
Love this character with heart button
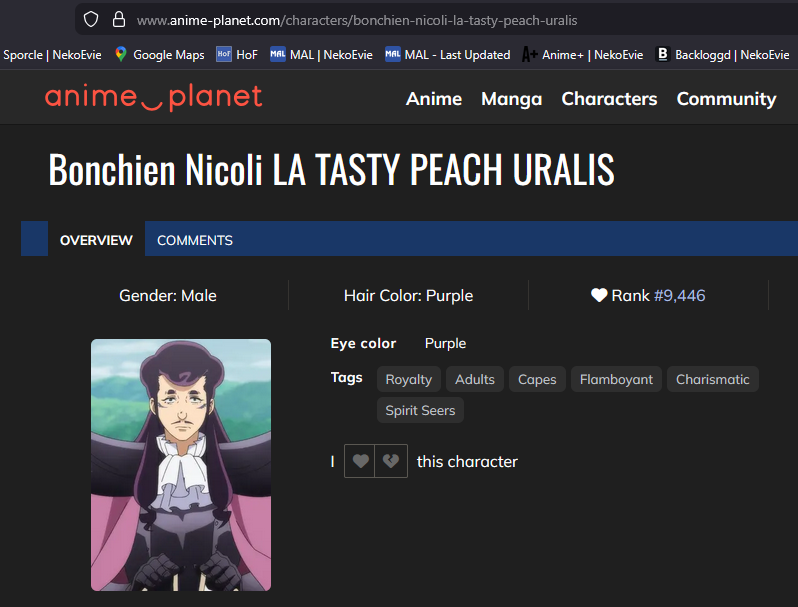coord(360,461)
